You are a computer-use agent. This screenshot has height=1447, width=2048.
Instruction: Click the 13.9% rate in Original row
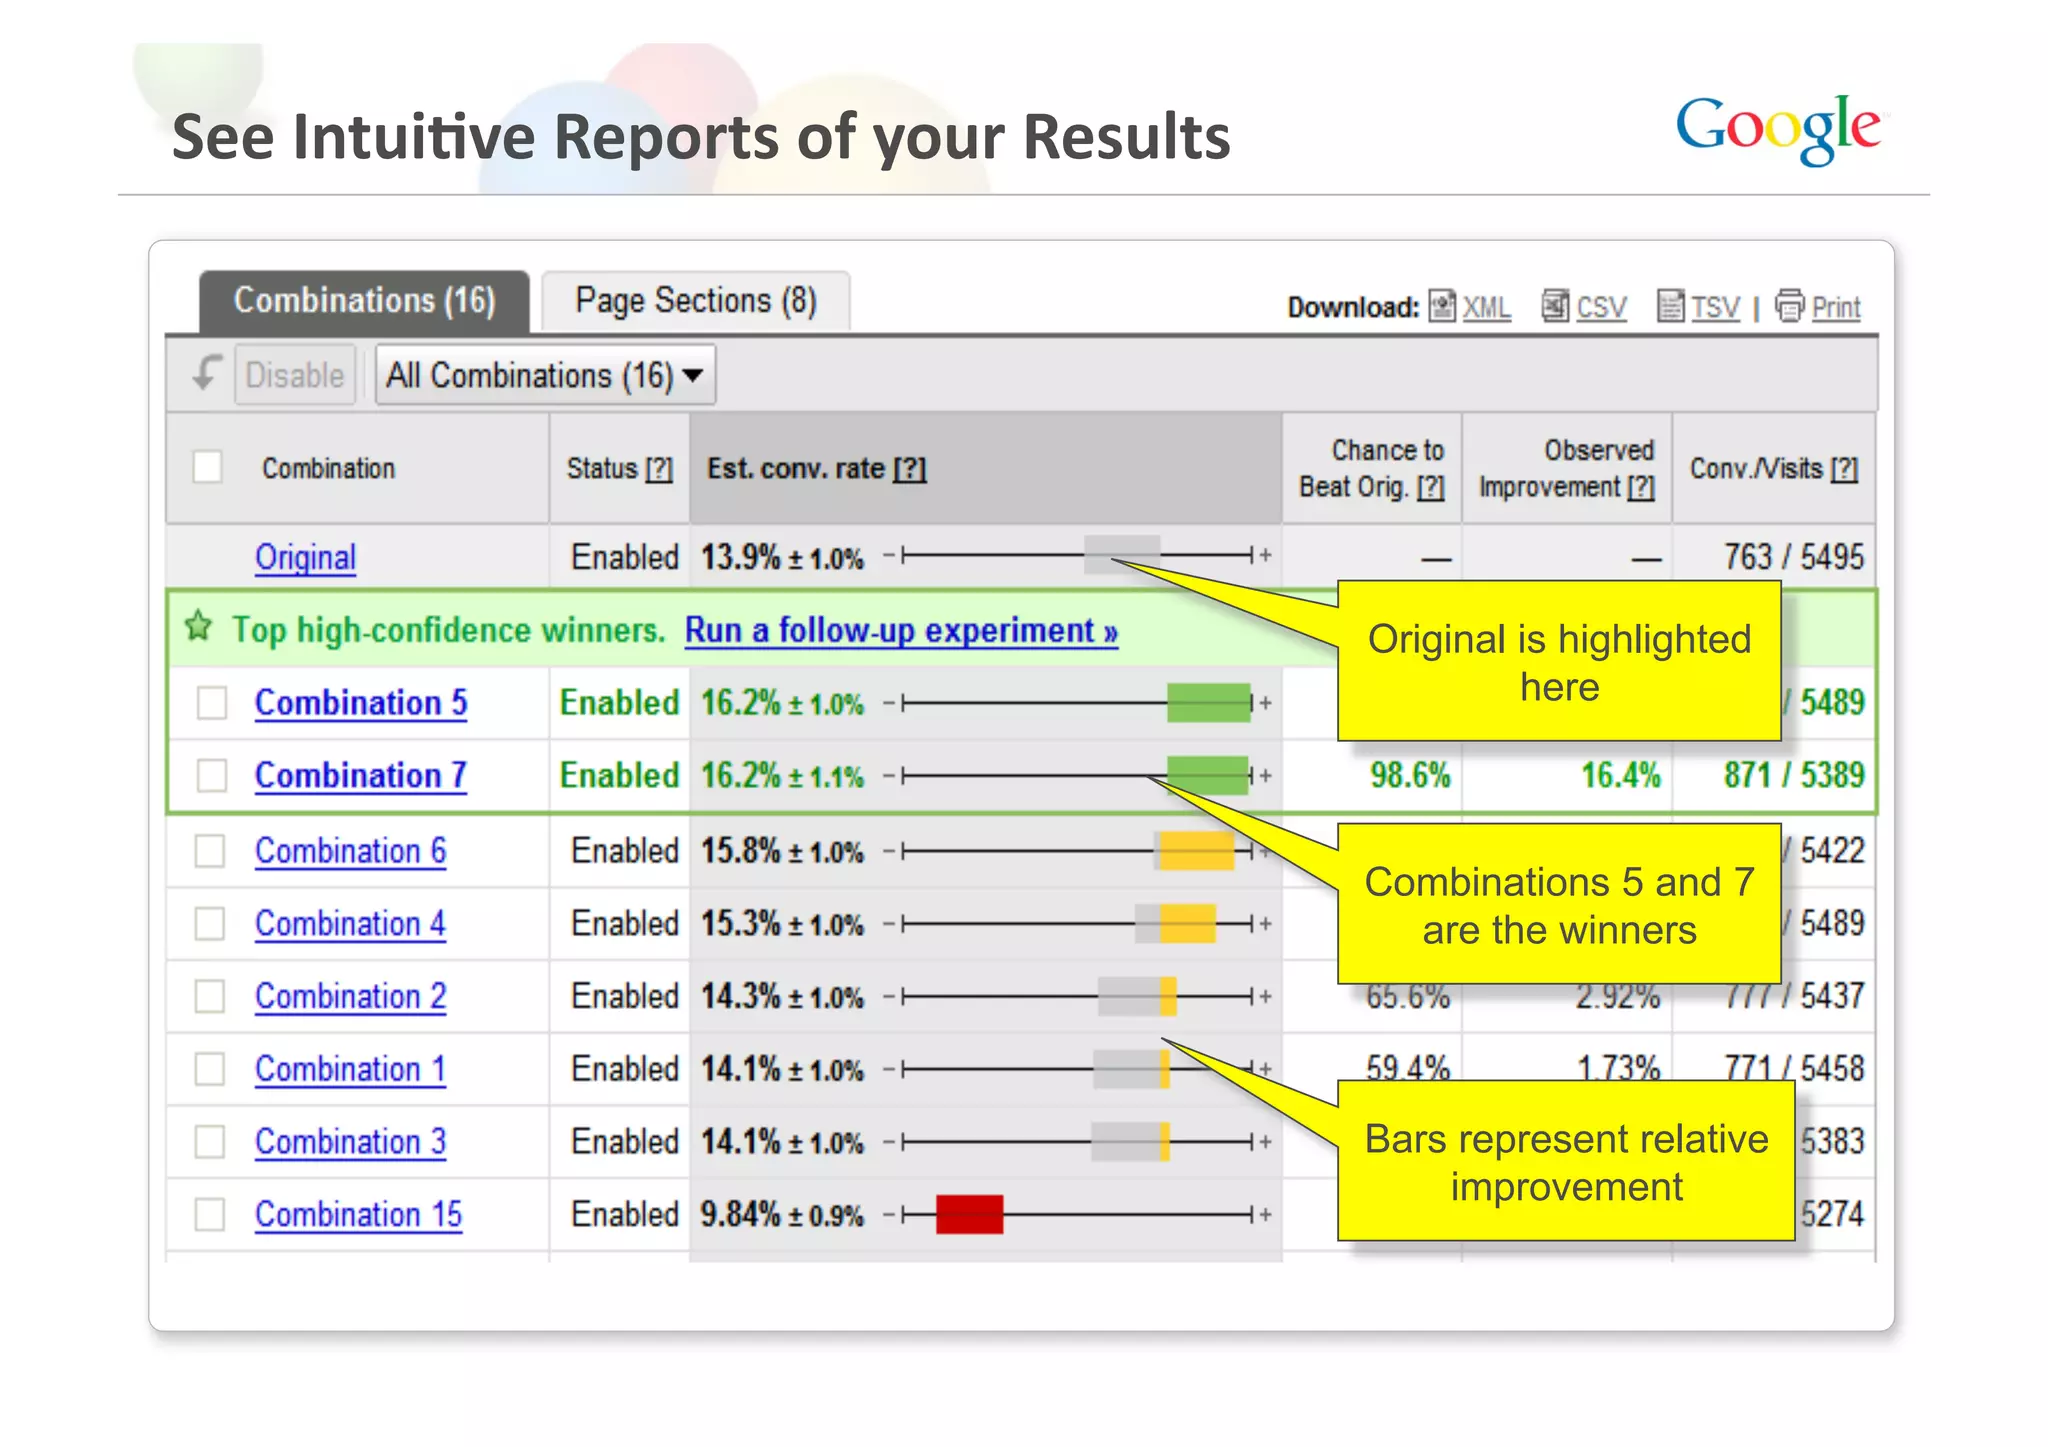coord(740,557)
